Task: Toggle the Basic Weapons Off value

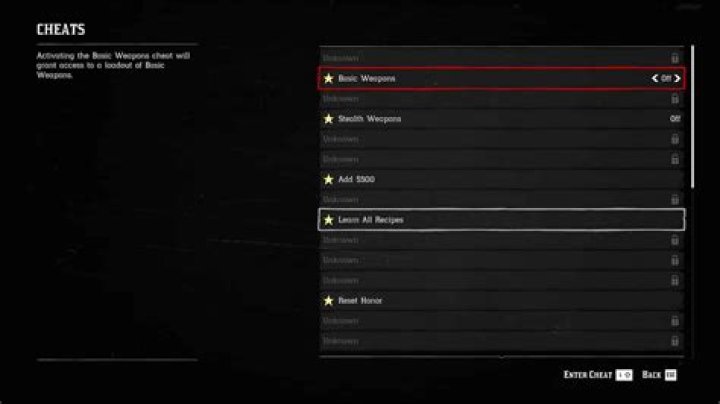Action: [x=666, y=79]
